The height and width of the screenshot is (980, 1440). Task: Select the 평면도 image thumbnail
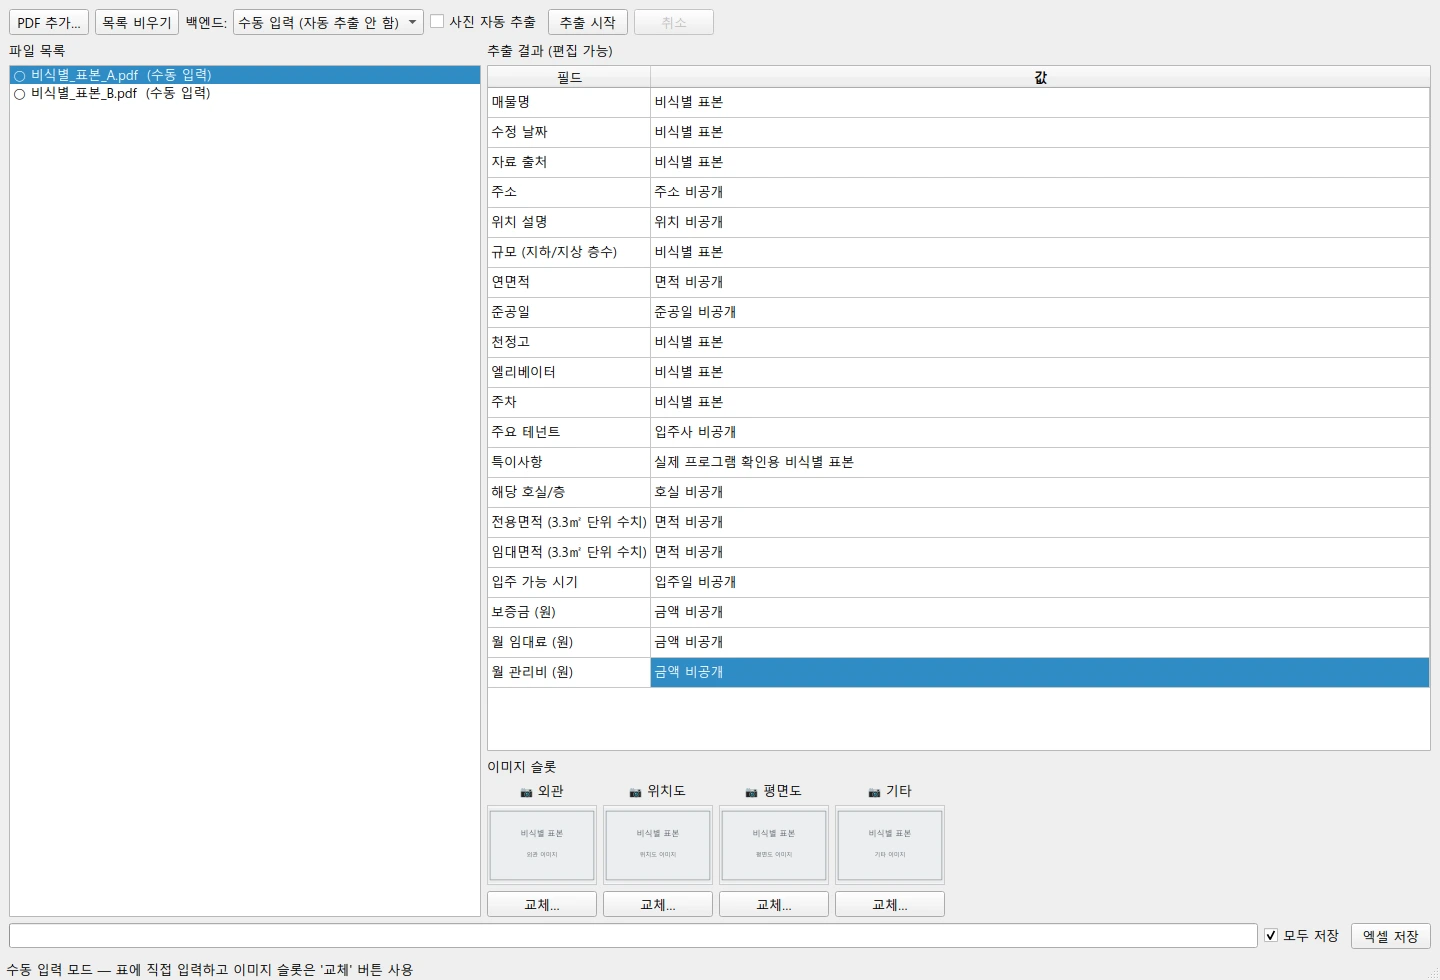pyautogui.click(x=774, y=845)
